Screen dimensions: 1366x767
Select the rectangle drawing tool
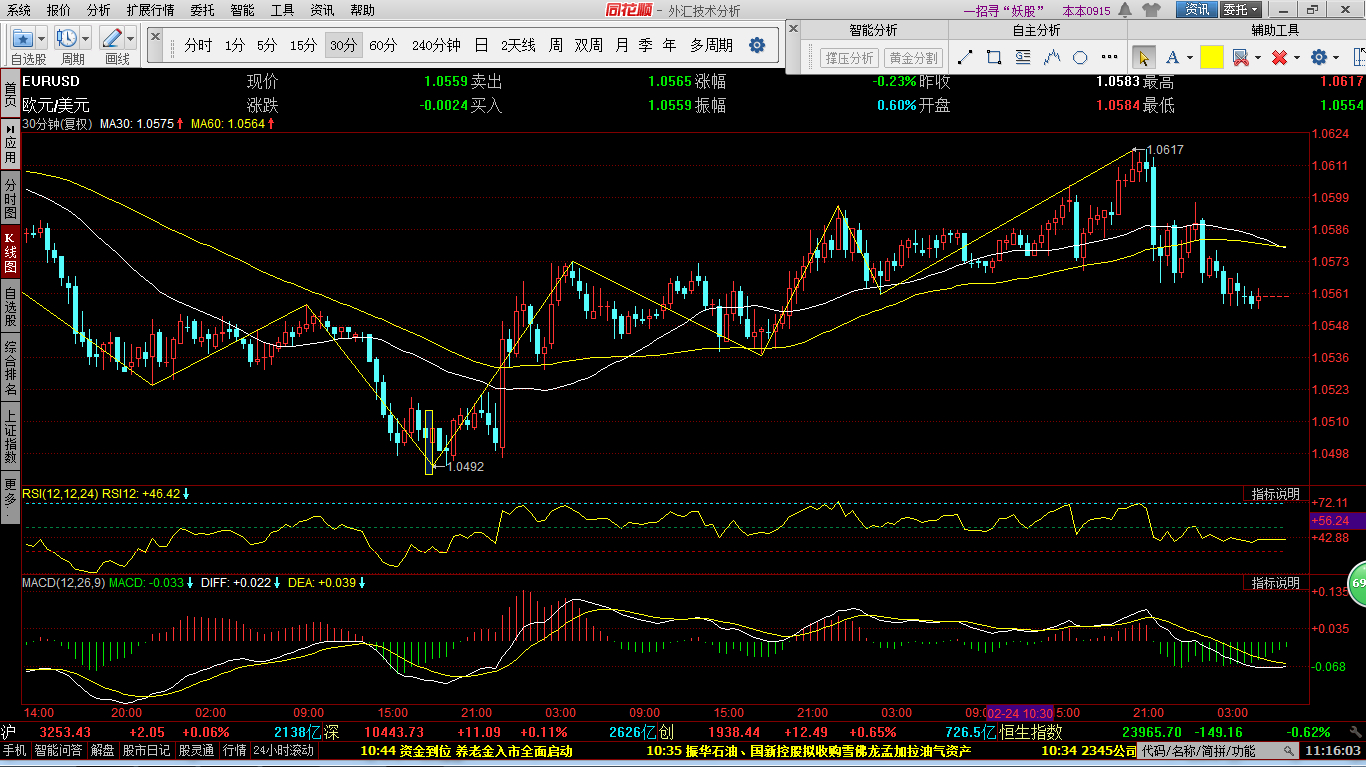point(994,57)
